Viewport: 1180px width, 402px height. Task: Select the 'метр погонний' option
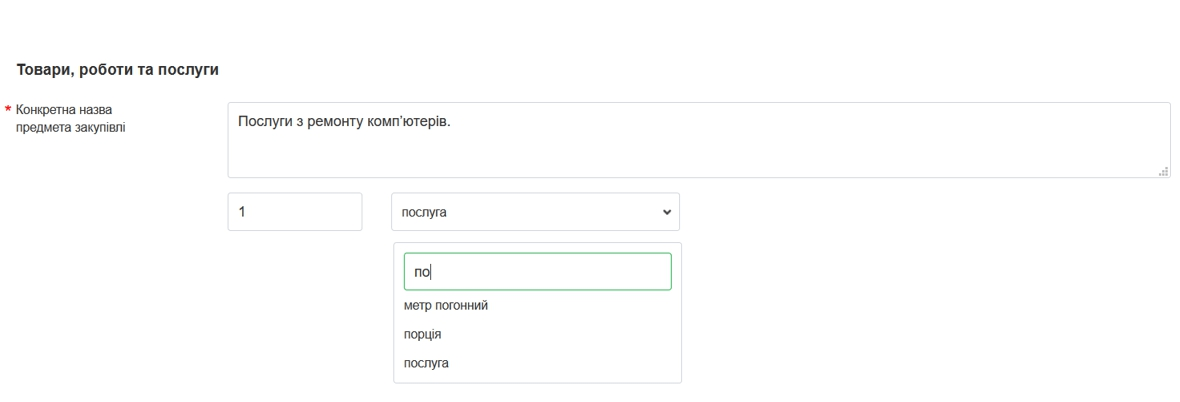pyautogui.click(x=445, y=306)
